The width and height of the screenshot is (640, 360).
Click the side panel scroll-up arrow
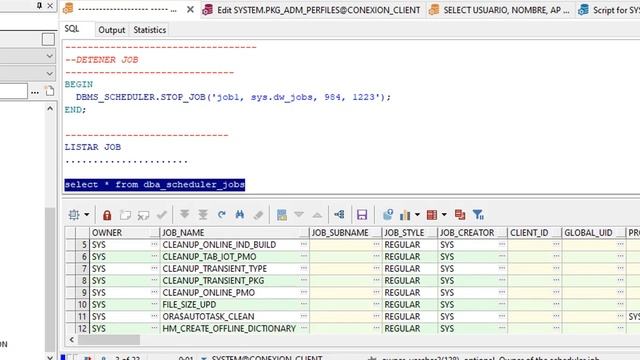click(x=50, y=109)
